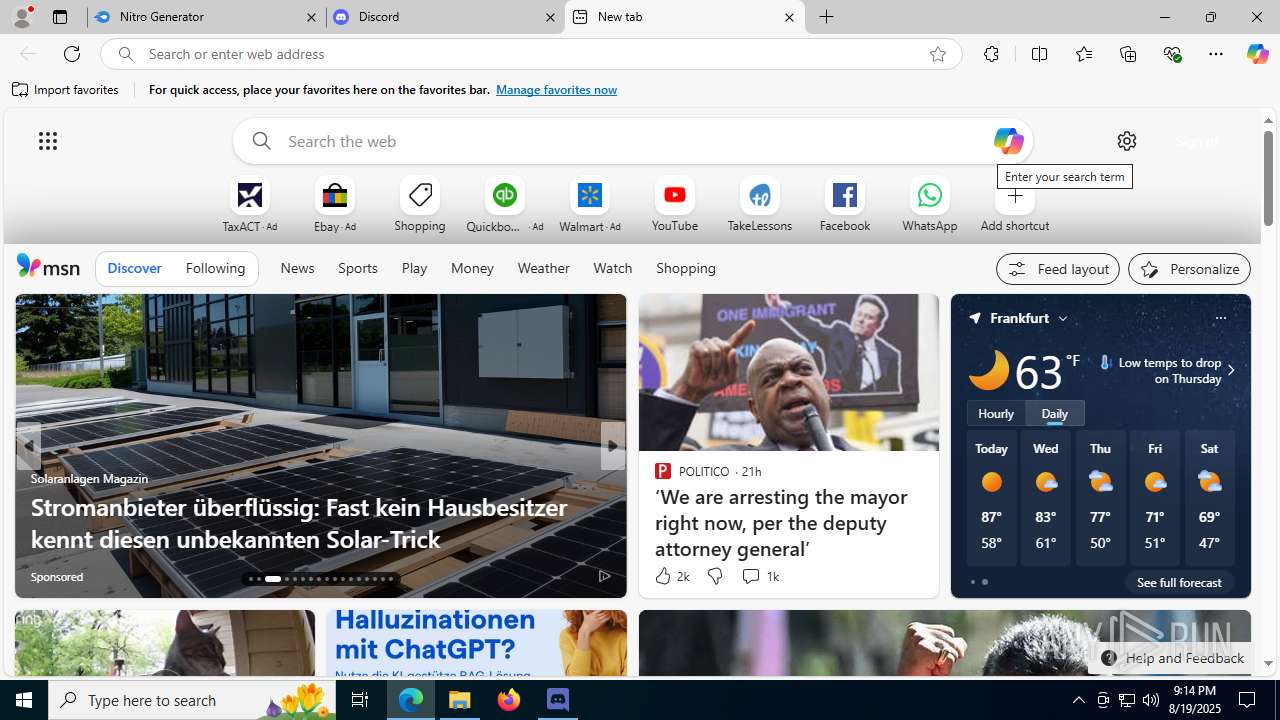
Task: Switch weather to Daily view
Action: tap(1055, 413)
